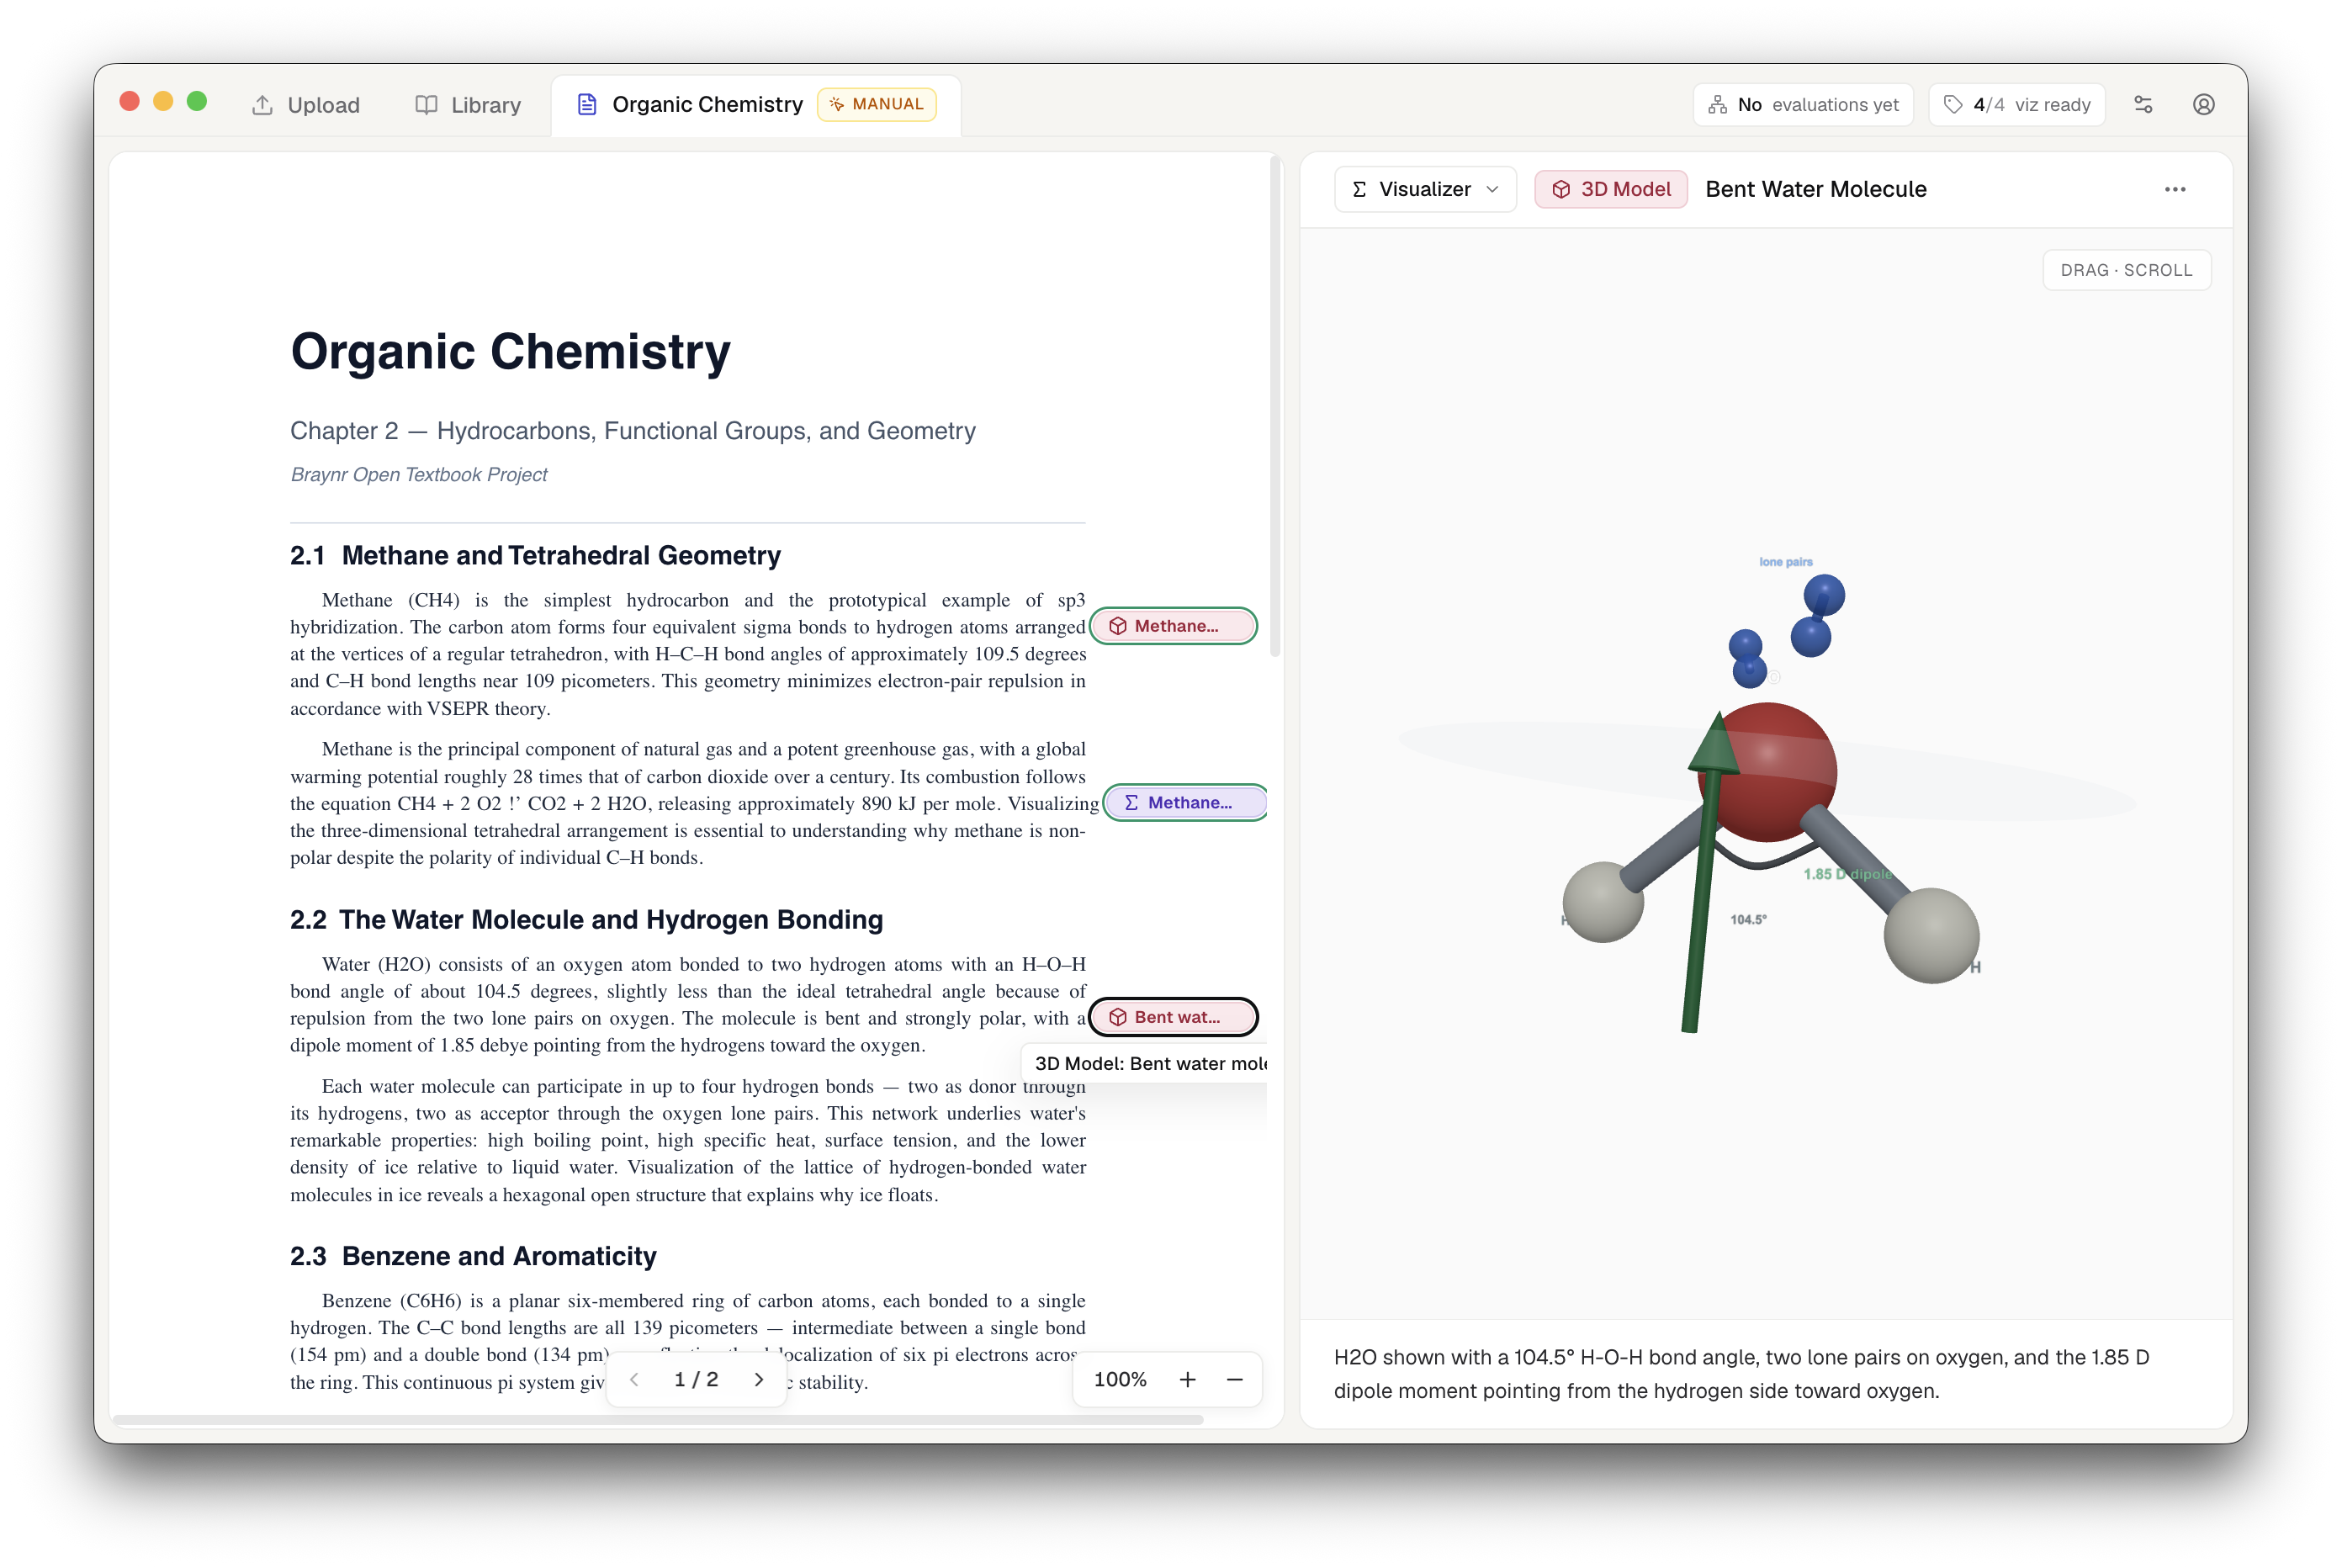Open the No evaluations yet indicator
The width and height of the screenshot is (2342, 1568).
pos(1802,105)
